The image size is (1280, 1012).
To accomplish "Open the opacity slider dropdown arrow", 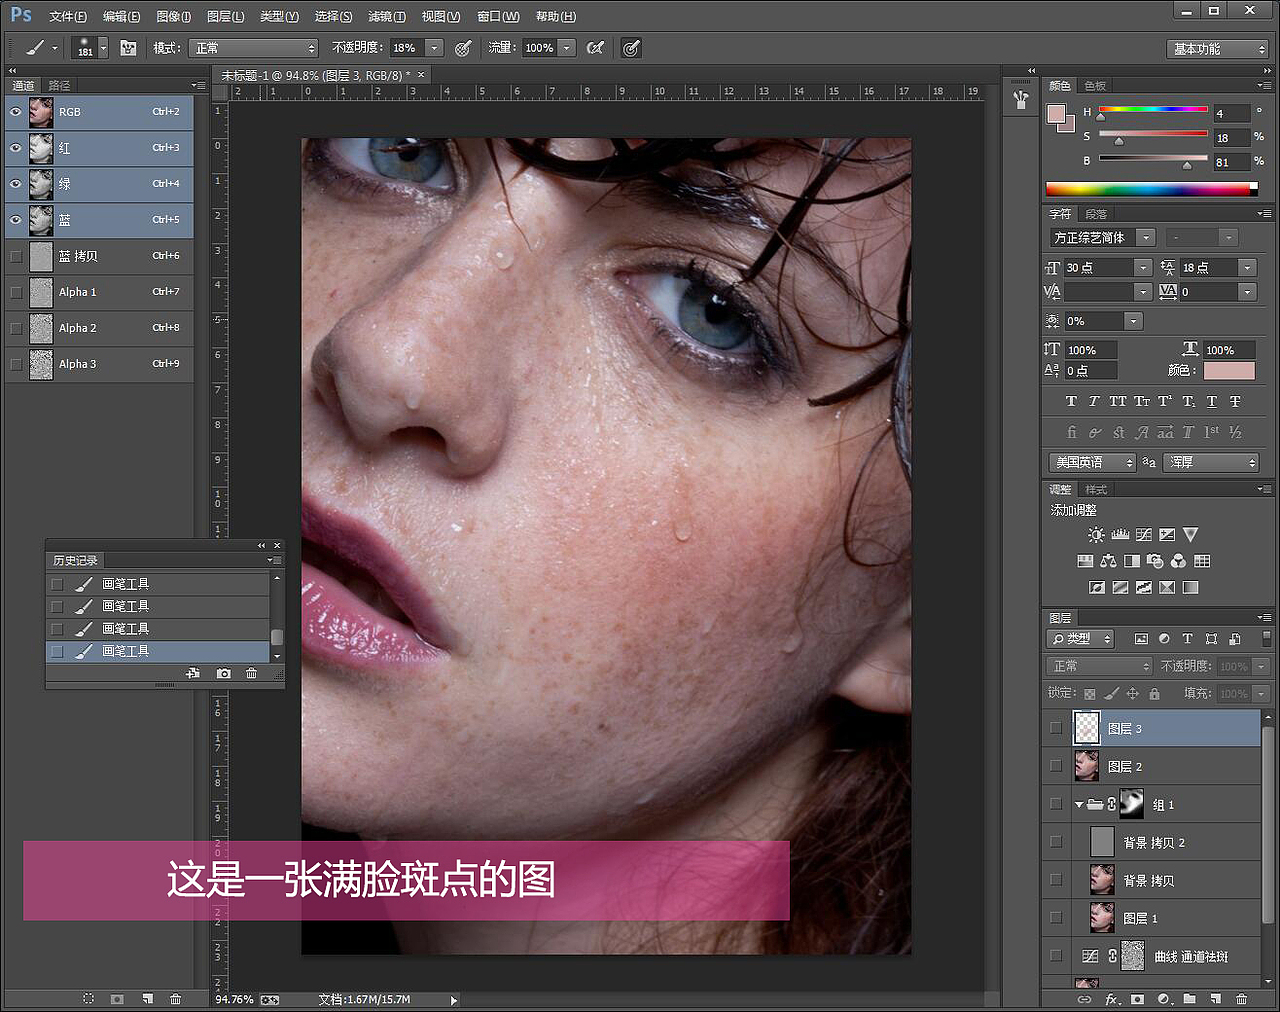I will point(434,48).
